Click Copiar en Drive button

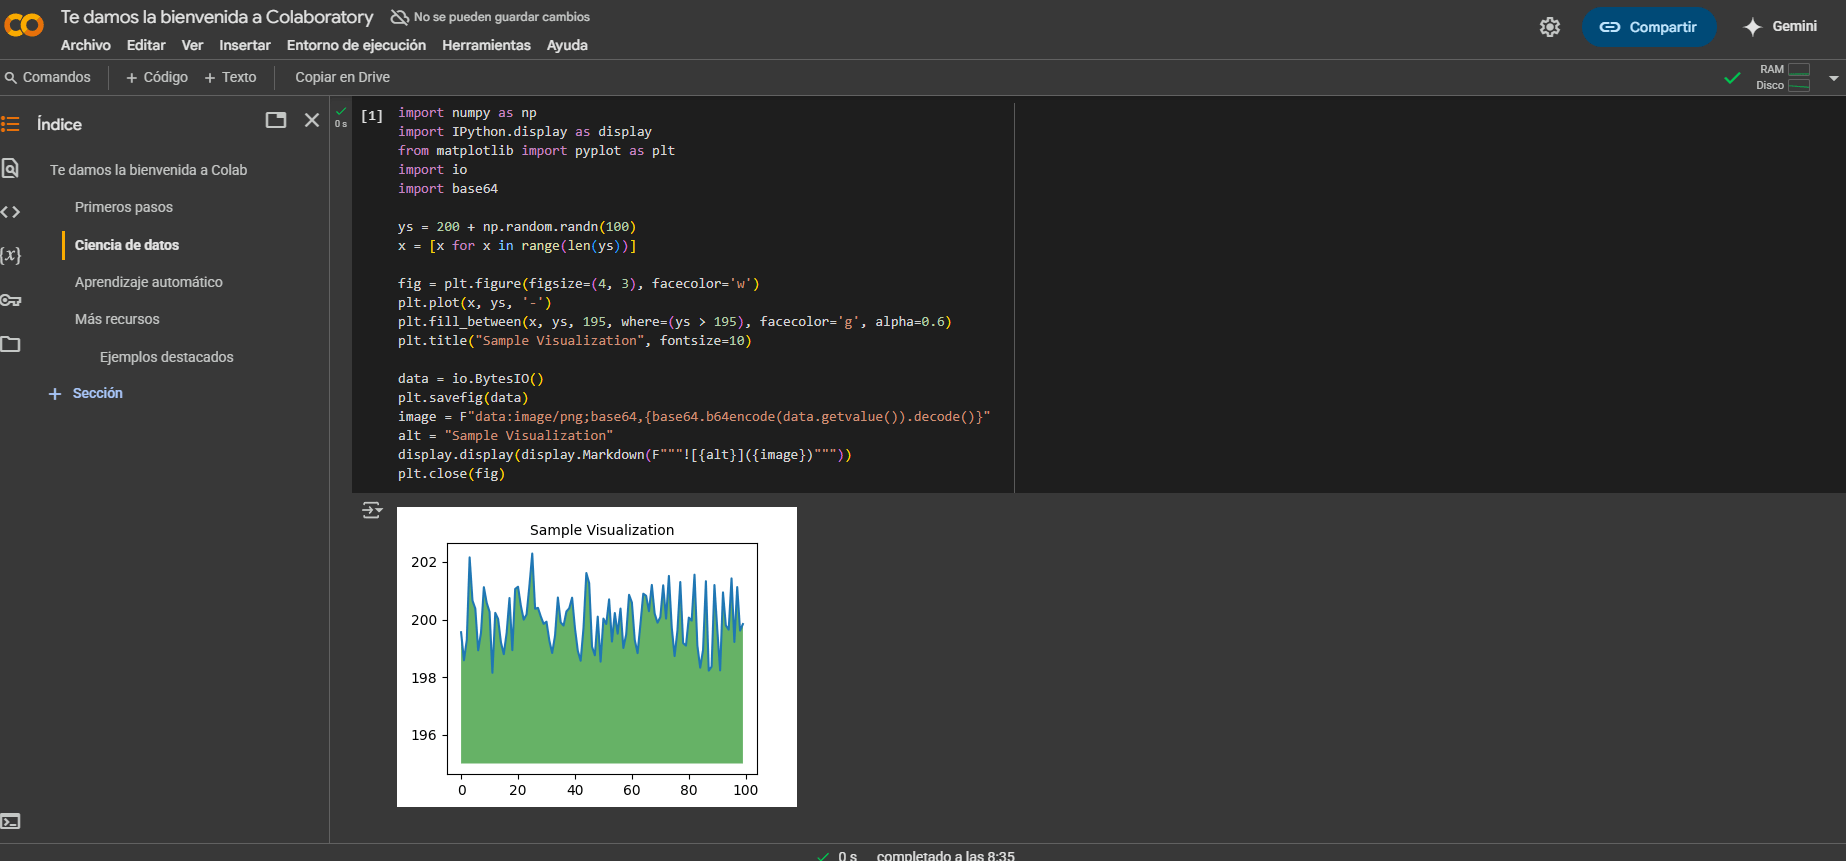pyautogui.click(x=342, y=77)
